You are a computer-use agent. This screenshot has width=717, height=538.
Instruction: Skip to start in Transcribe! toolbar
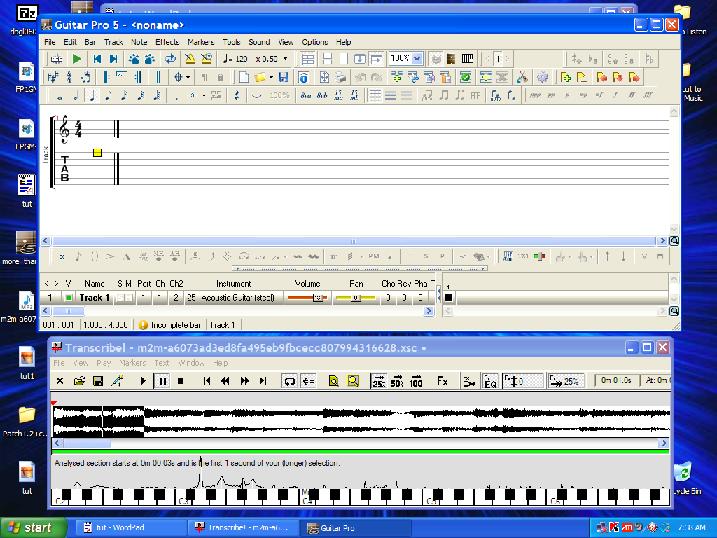[207, 381]
